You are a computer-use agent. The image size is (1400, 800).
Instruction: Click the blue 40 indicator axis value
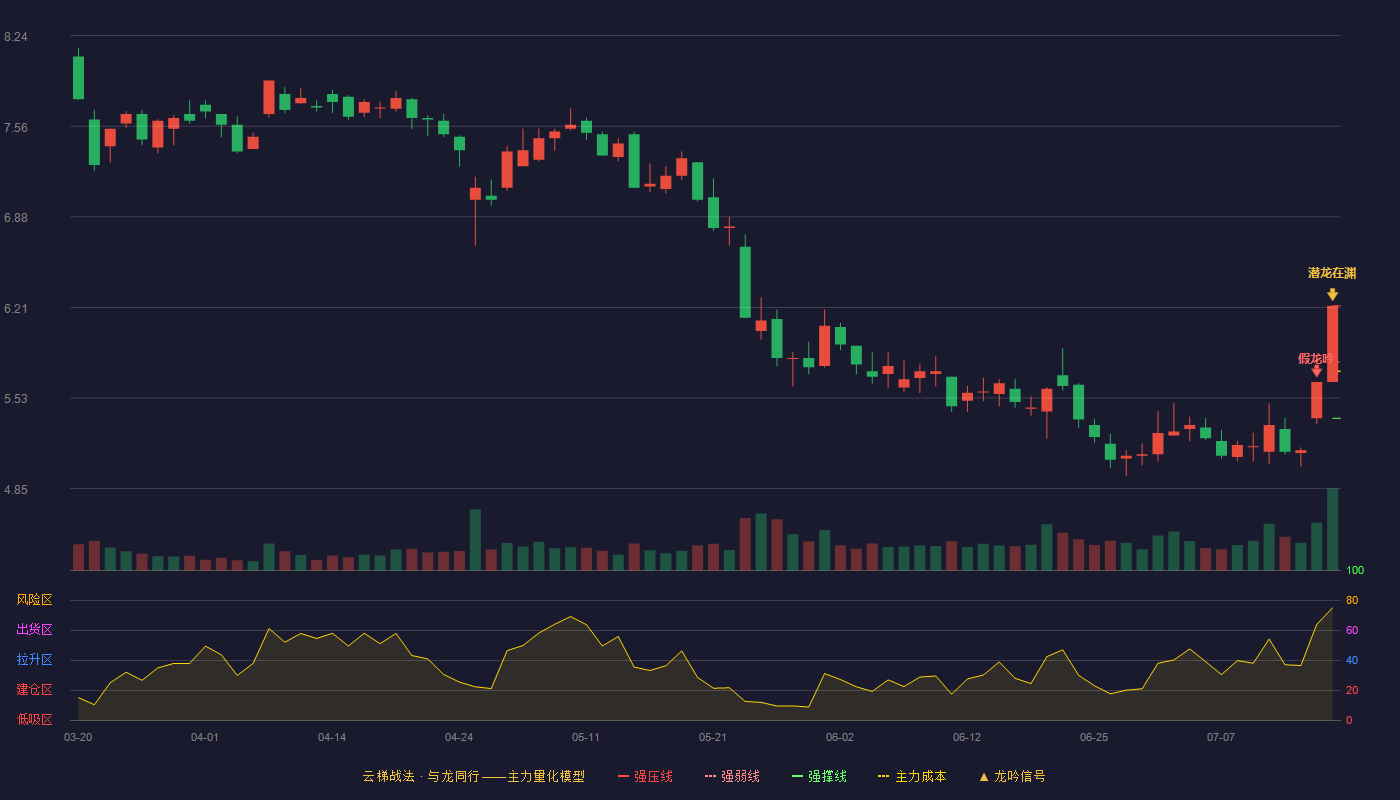pyautogui.click(x=1352, y=660)
